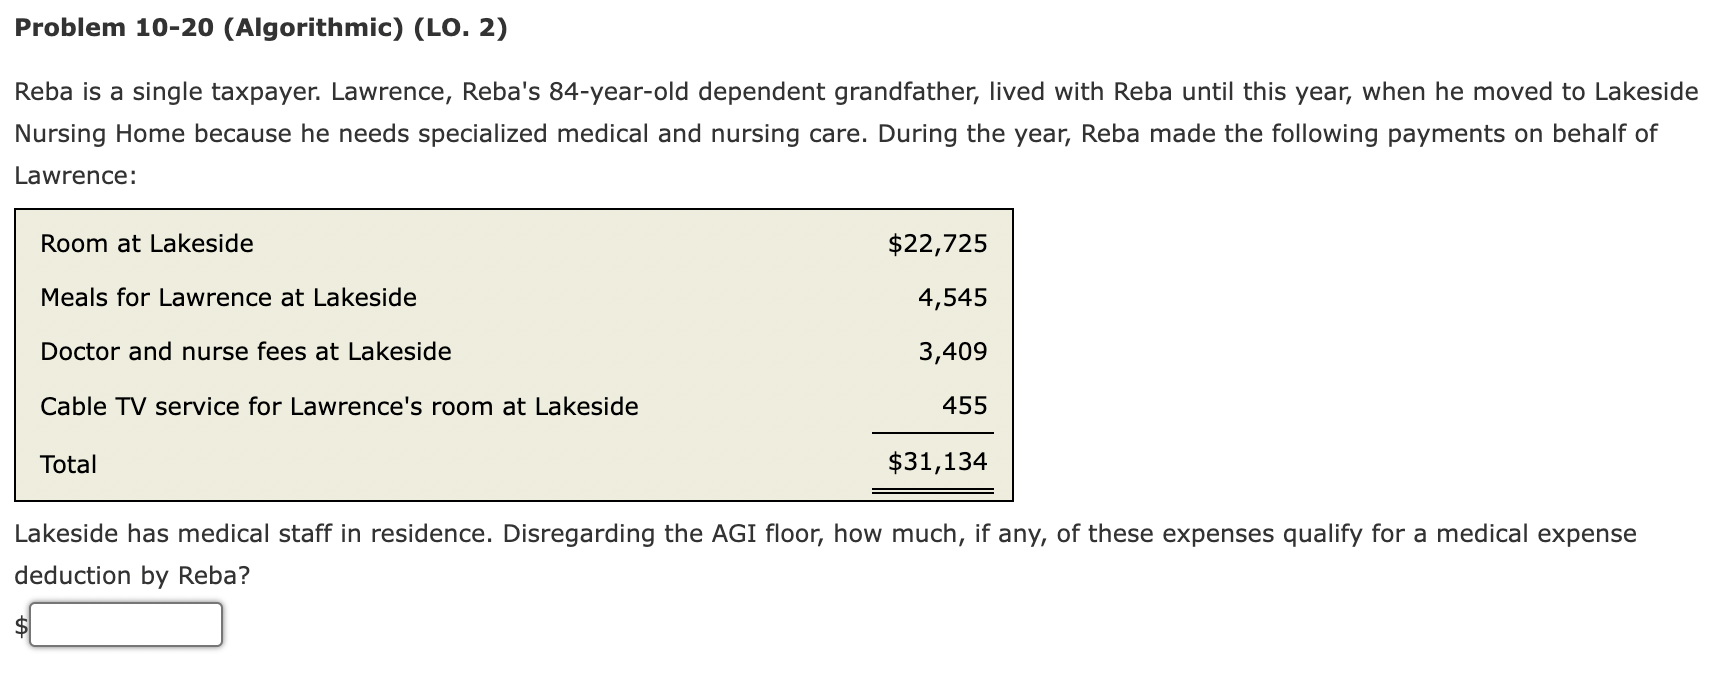Select the Total label in the table
Screen dimensions: 1718x694
click(x=67, y=464)
